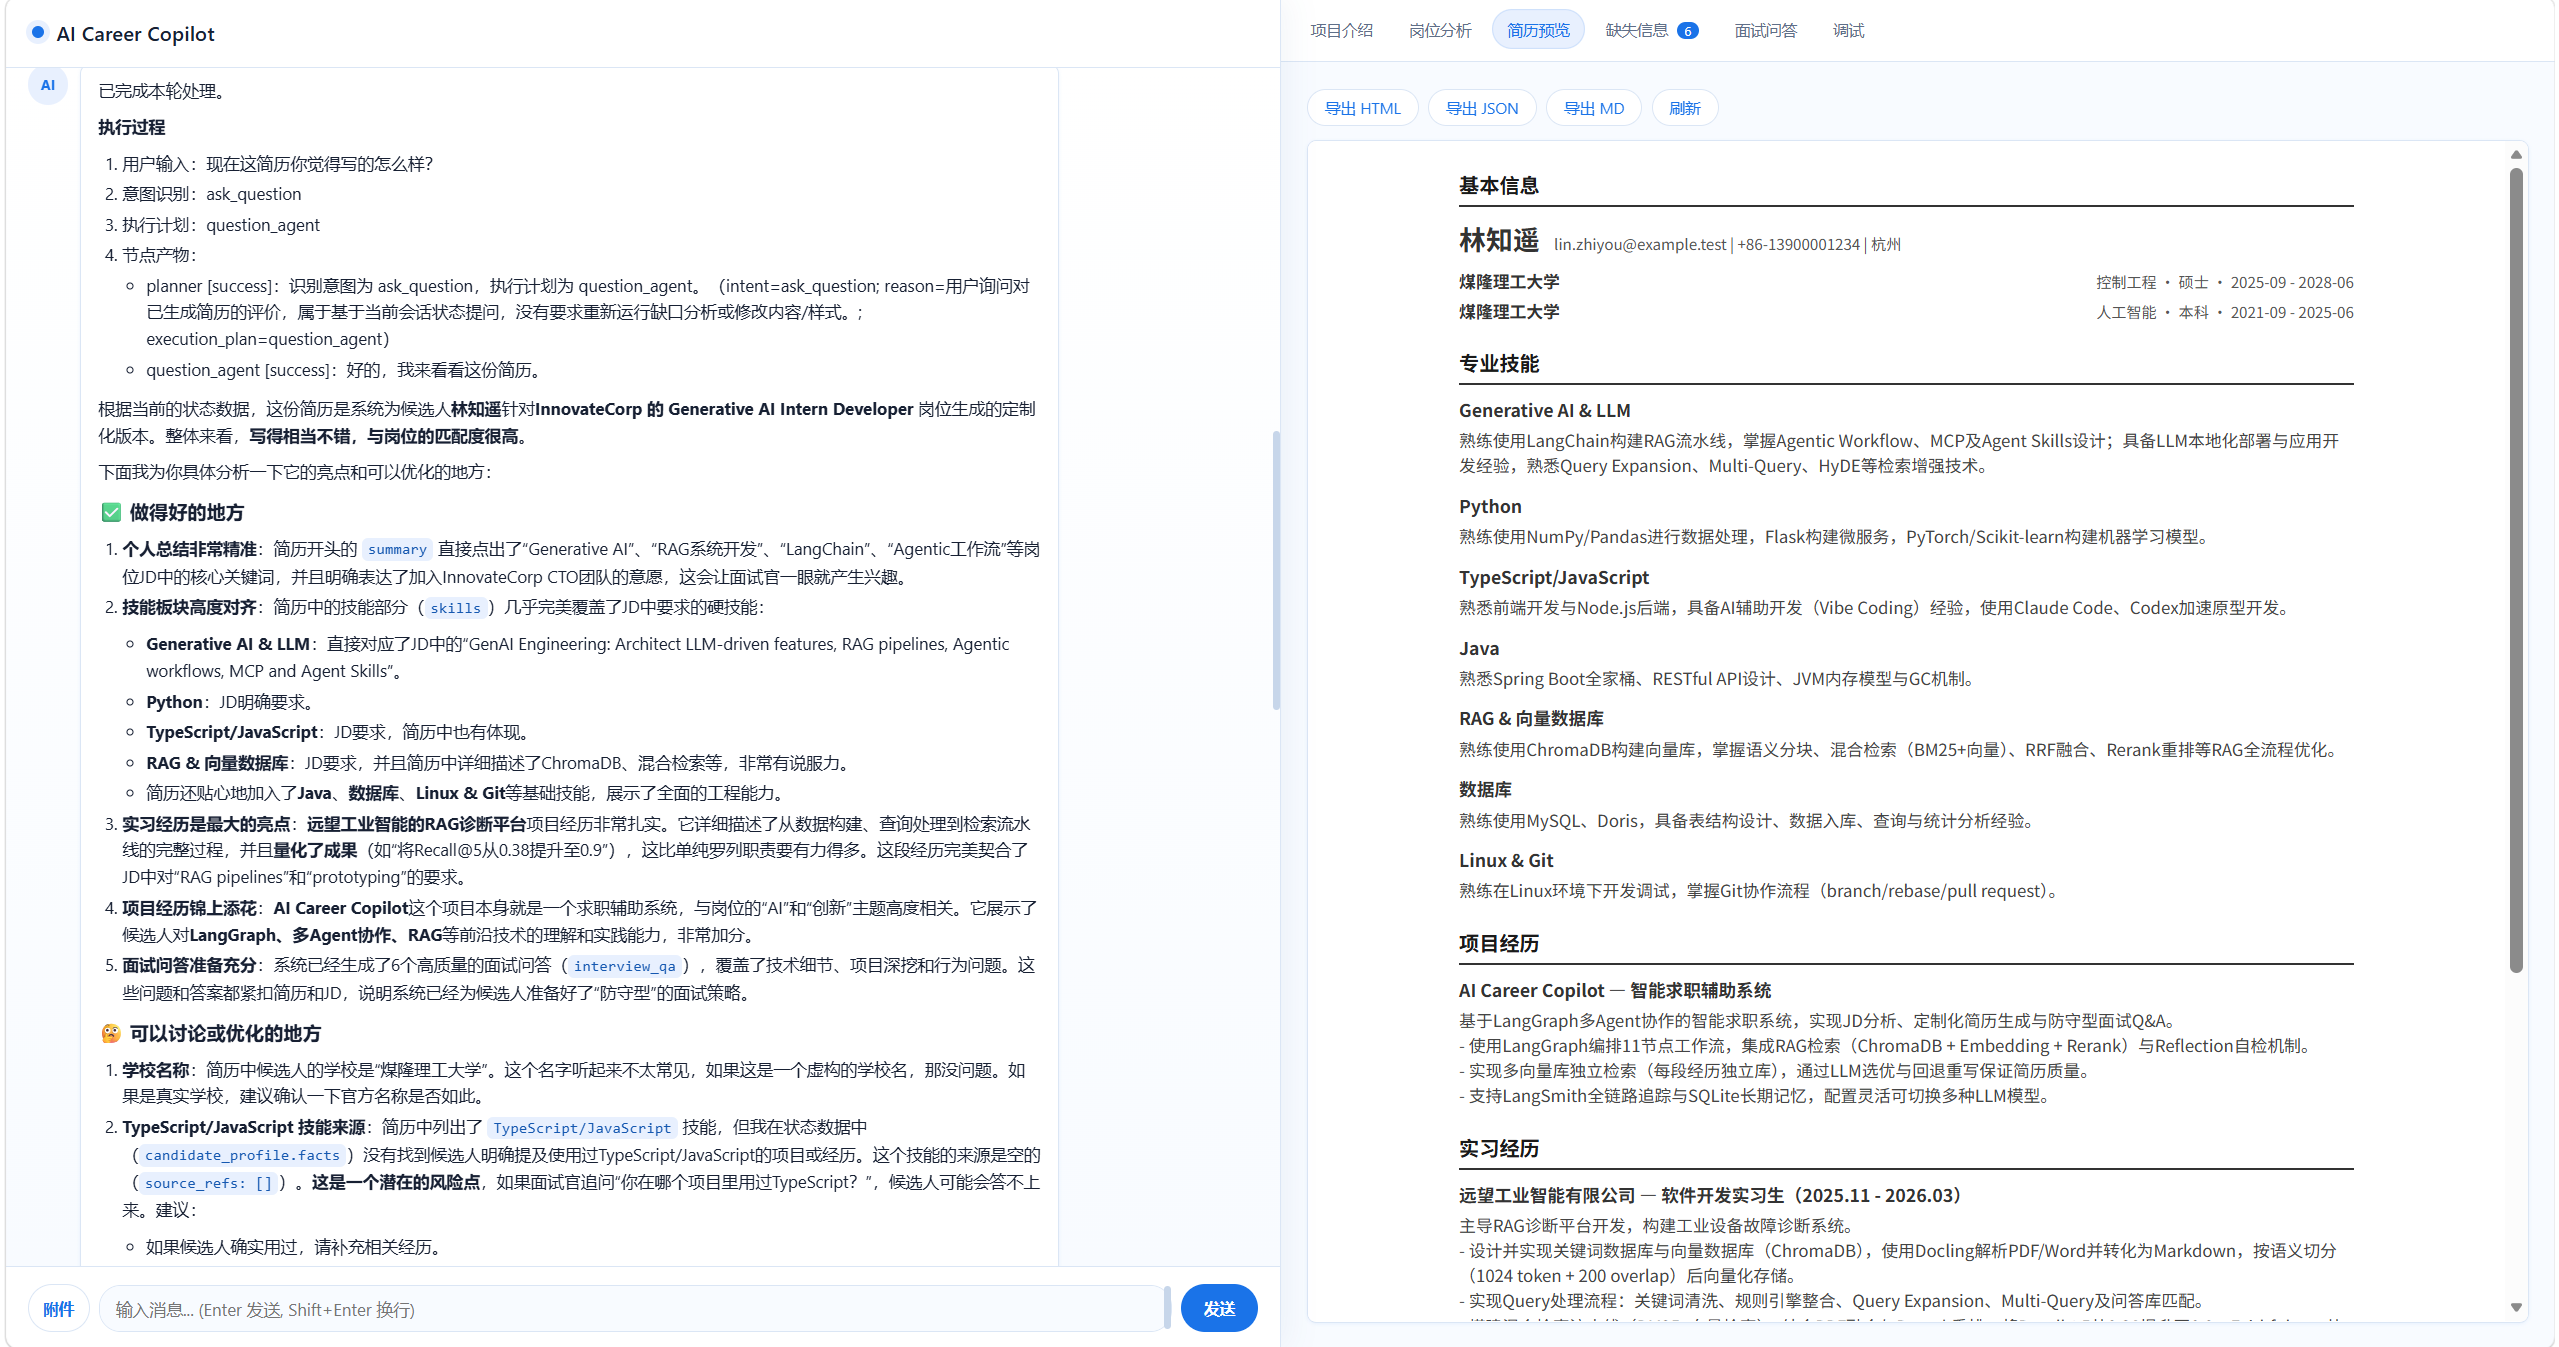Click the 实习经历 section heading
This screenshot has width=2559, height=1347.
[x=1499, y=1148]
